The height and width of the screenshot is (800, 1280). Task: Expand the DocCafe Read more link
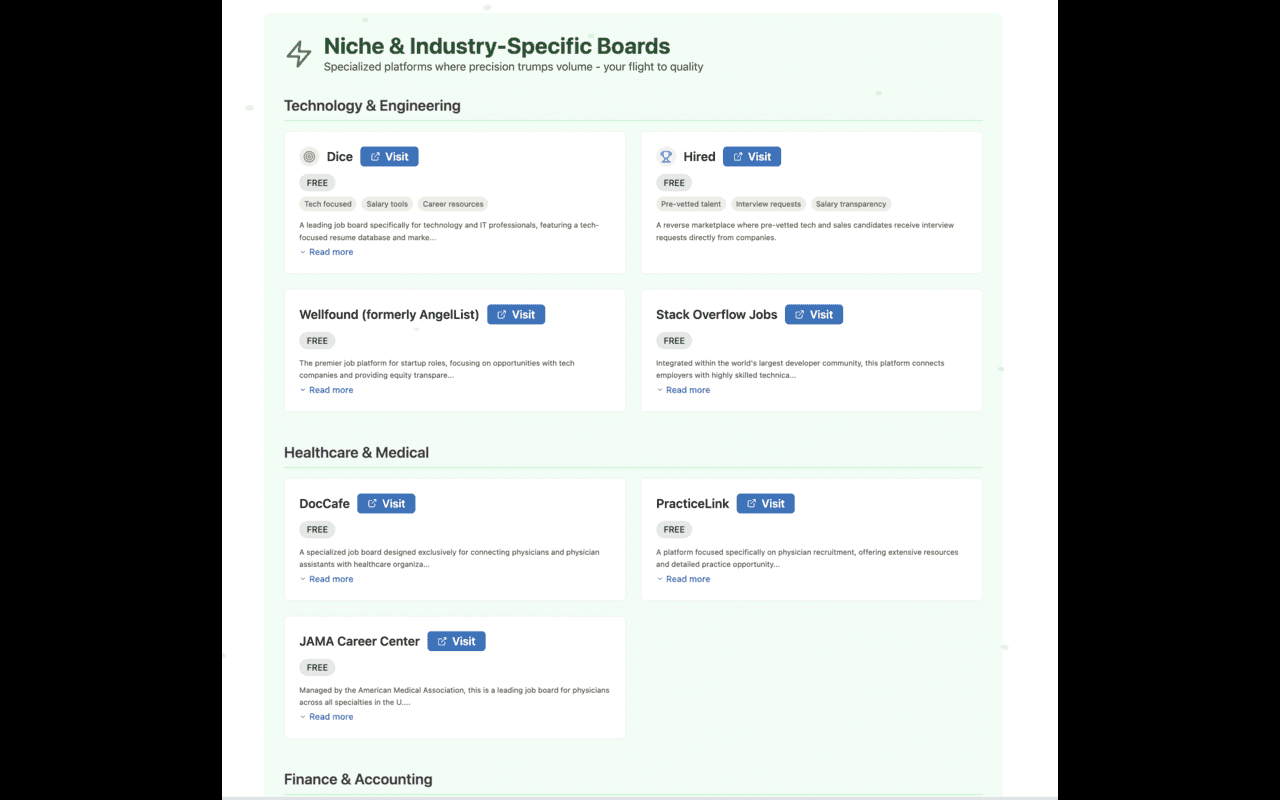(330, 579)
